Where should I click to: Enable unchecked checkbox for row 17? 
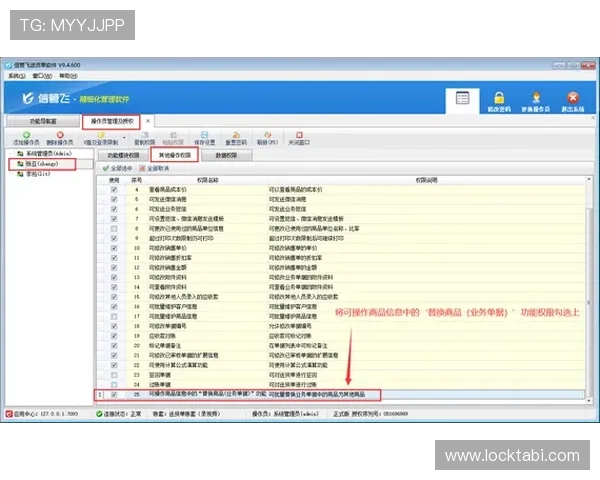coord(114,317)
